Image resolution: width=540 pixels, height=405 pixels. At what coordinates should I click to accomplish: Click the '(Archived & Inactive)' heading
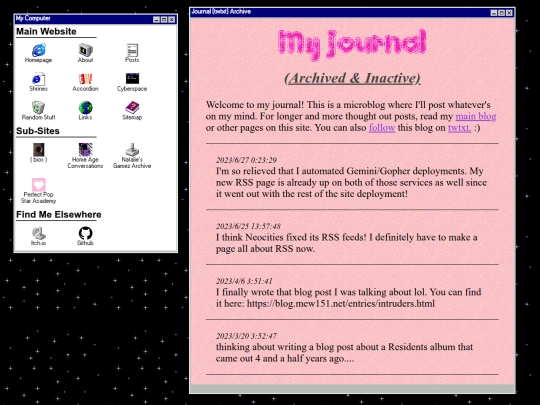point(352,78)
